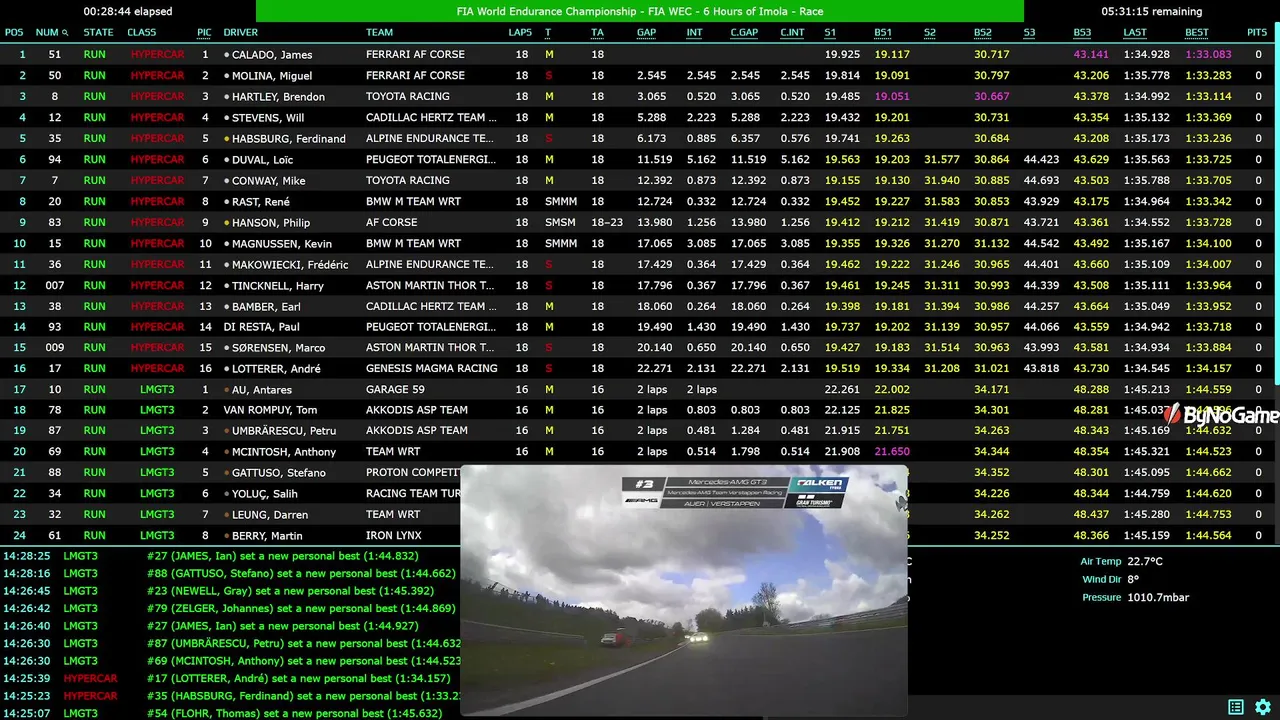Click the PITS column header
The image size is (1280, 720).
[1257, 33]
